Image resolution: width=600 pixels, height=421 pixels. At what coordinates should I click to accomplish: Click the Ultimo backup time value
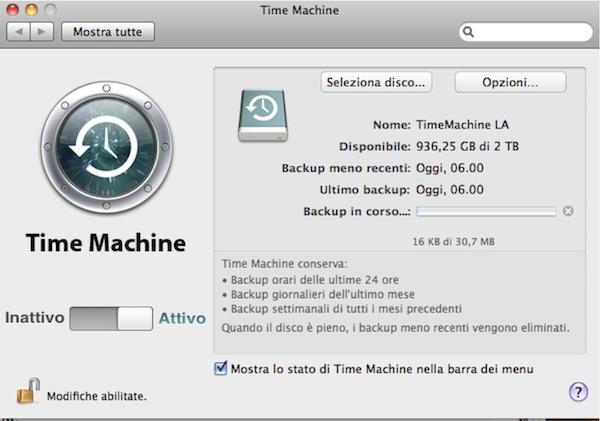click(x=450, y=190)
